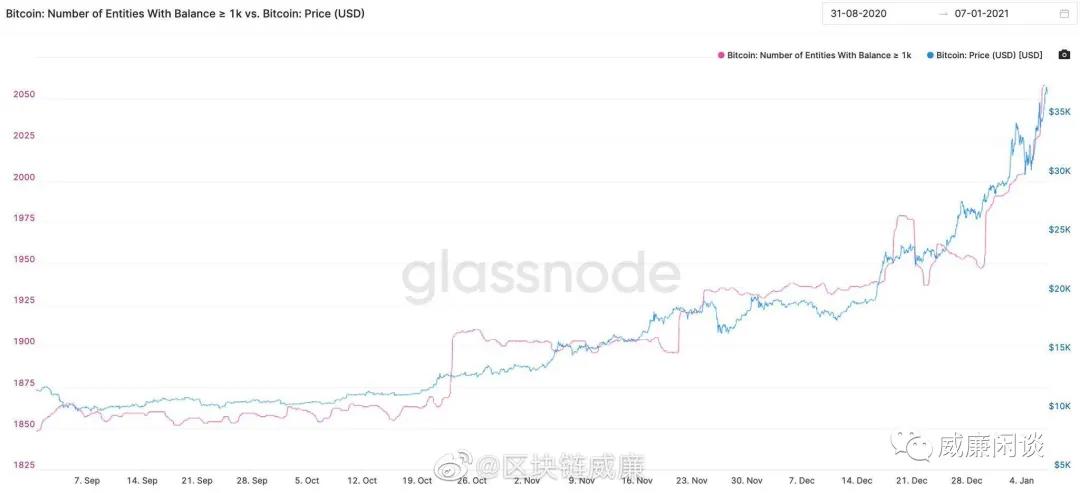Toggle the Bitcoin: Price (USD) legend series
Screen dimensions: 1080x493
(990, 55)
